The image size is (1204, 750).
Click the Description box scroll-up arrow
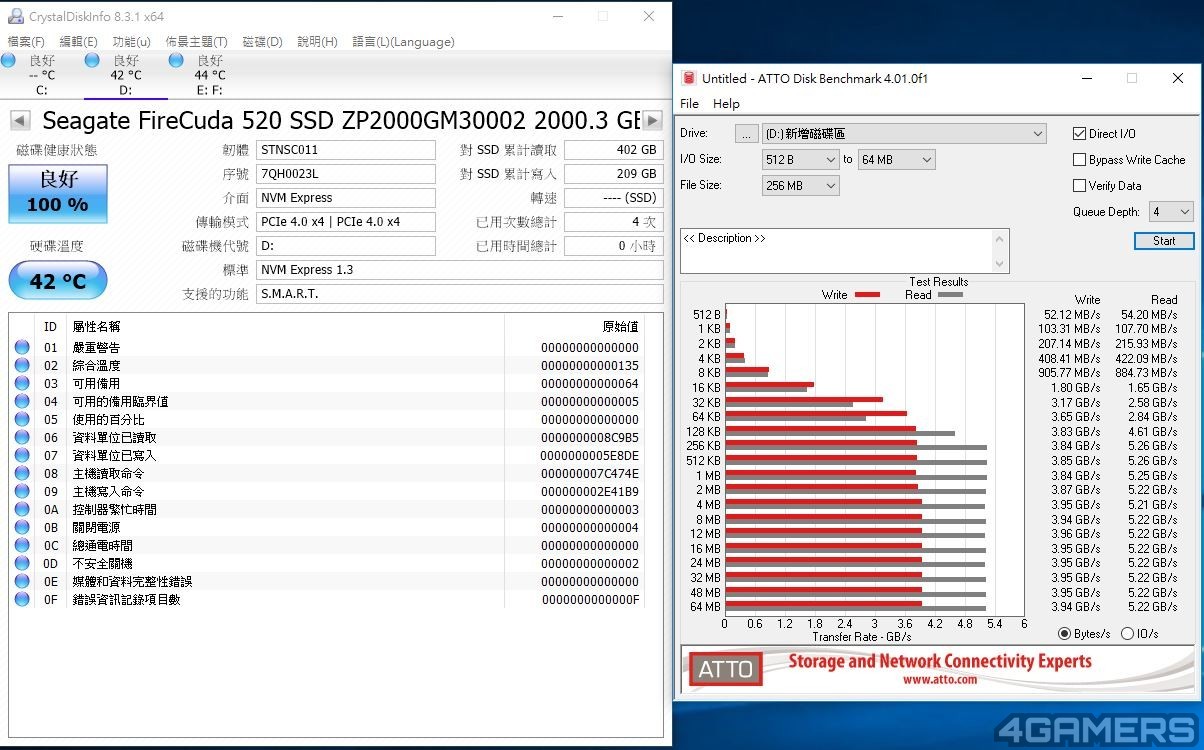click(x=1000, y=238)
